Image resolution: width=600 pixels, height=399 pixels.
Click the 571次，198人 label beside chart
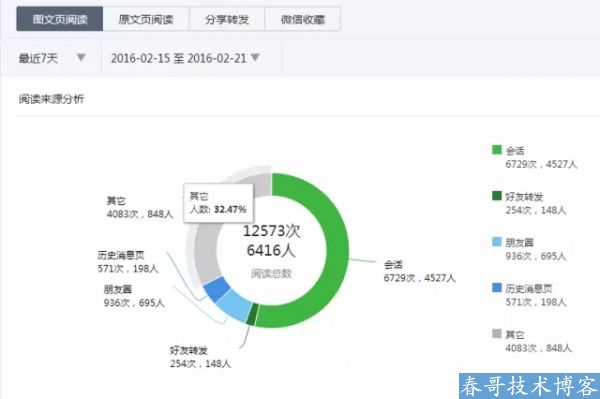[x=128, y=269]
